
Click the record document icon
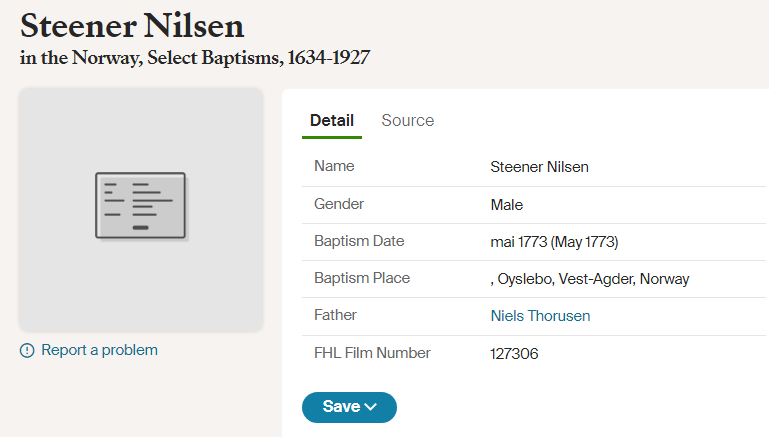[x=141, y=206]
